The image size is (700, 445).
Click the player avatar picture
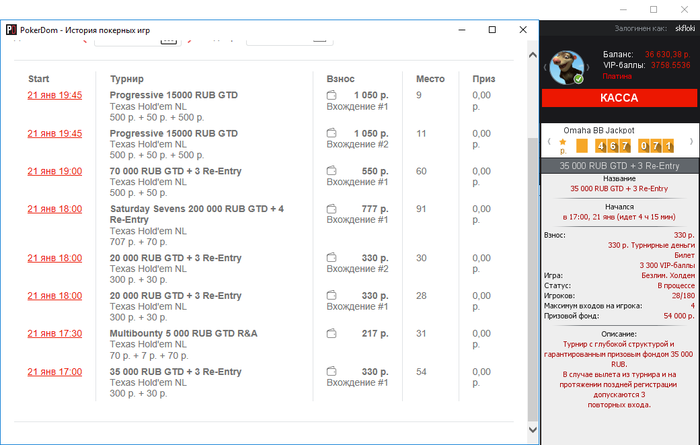[567, 67]
